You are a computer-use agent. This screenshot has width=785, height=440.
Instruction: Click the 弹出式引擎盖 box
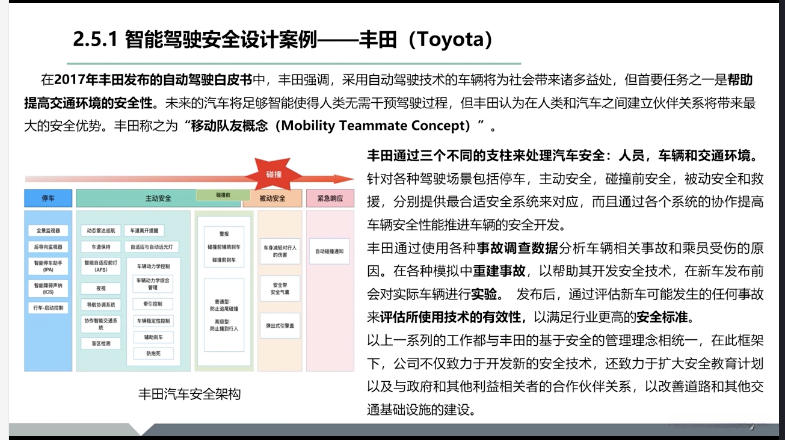(280, 326)
